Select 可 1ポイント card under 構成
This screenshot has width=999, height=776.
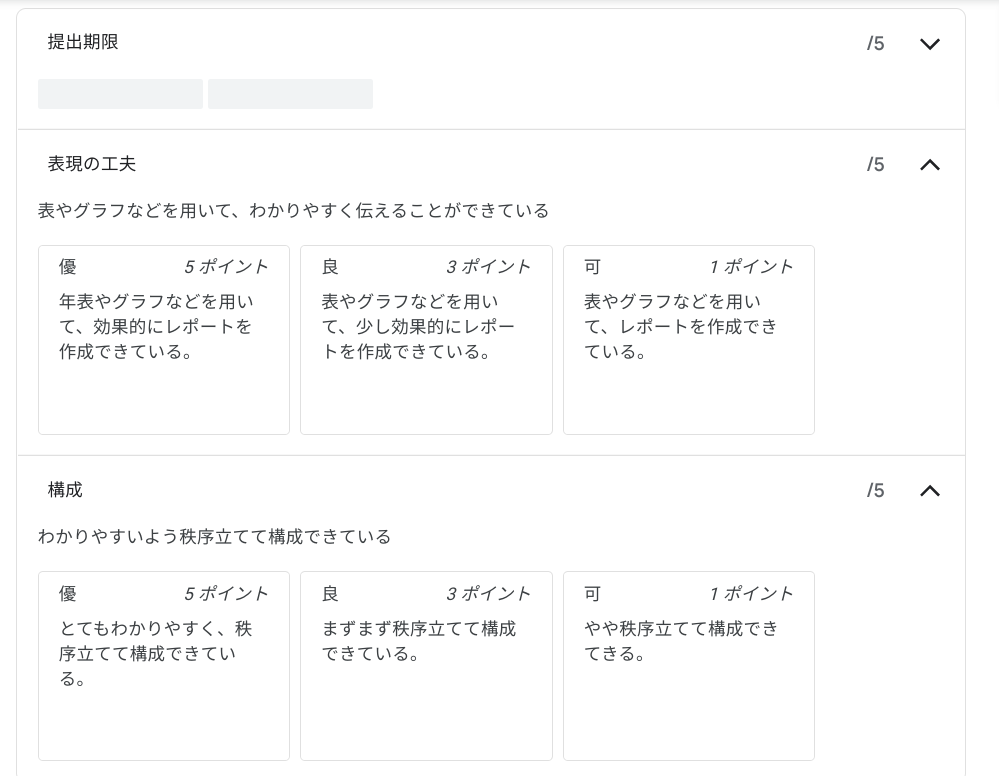click(689, 666)
